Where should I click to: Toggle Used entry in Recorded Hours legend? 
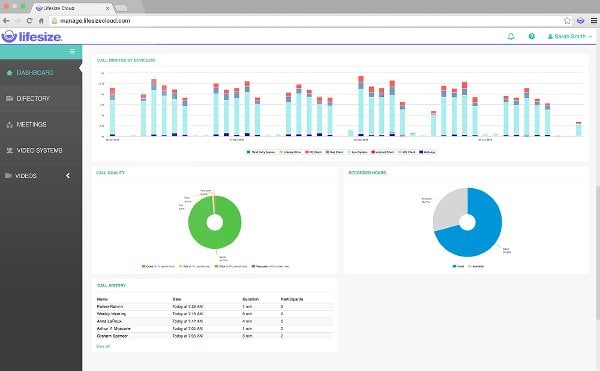click(x=458, y=267)
